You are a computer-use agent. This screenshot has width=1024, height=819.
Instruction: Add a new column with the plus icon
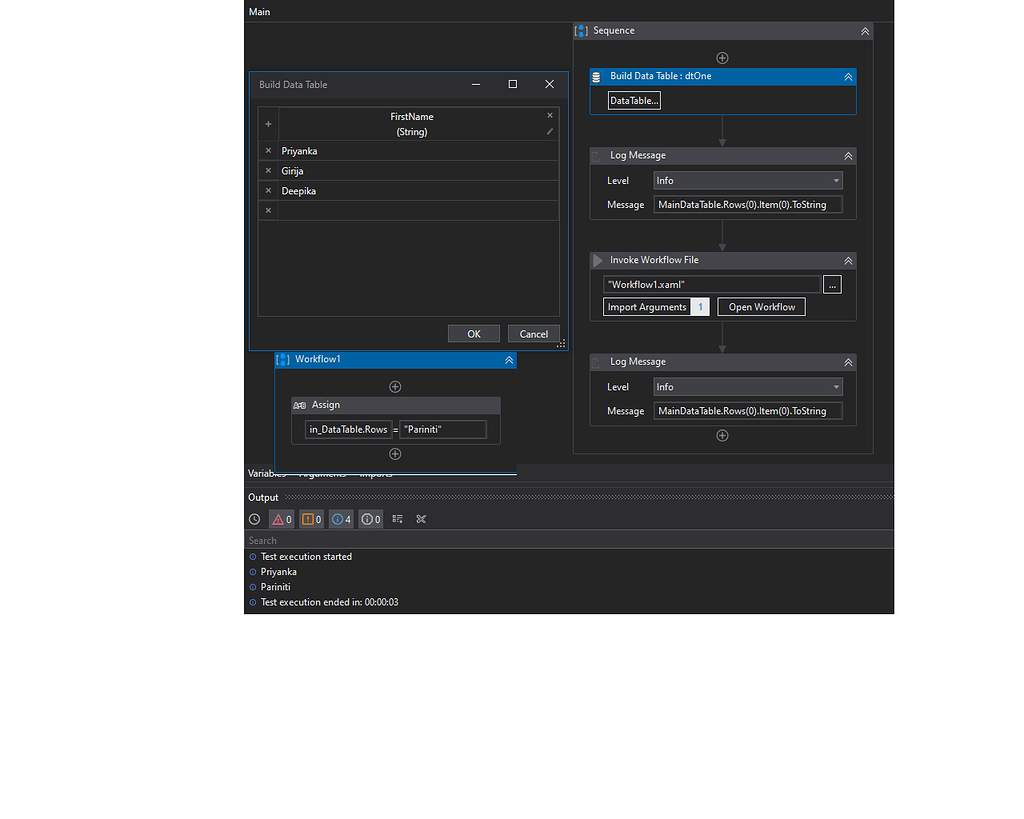coord(267,122)
